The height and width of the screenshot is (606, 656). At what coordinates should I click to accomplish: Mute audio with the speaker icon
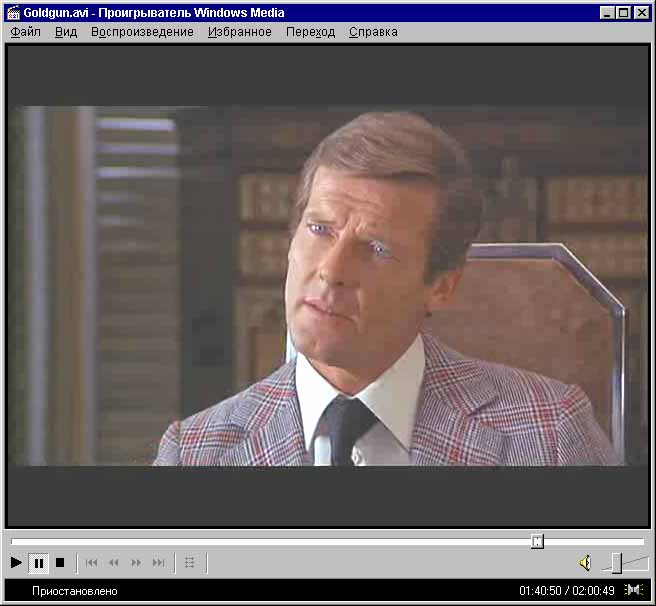585,563
